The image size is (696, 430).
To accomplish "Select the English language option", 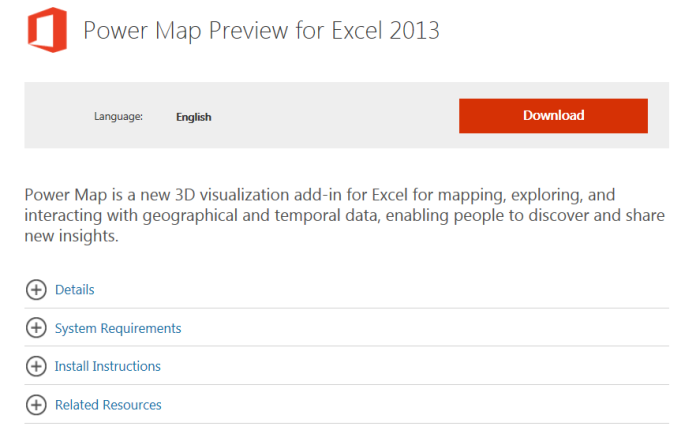I will tap(194, 117).
